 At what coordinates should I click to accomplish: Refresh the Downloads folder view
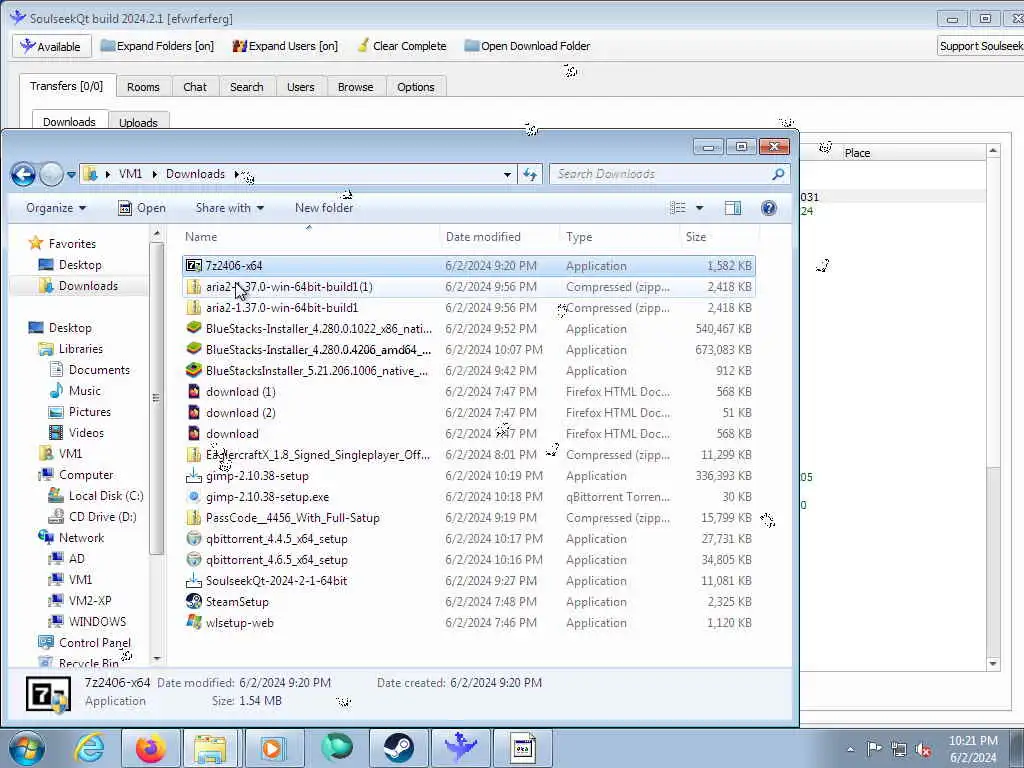click(x=530, y=174)
